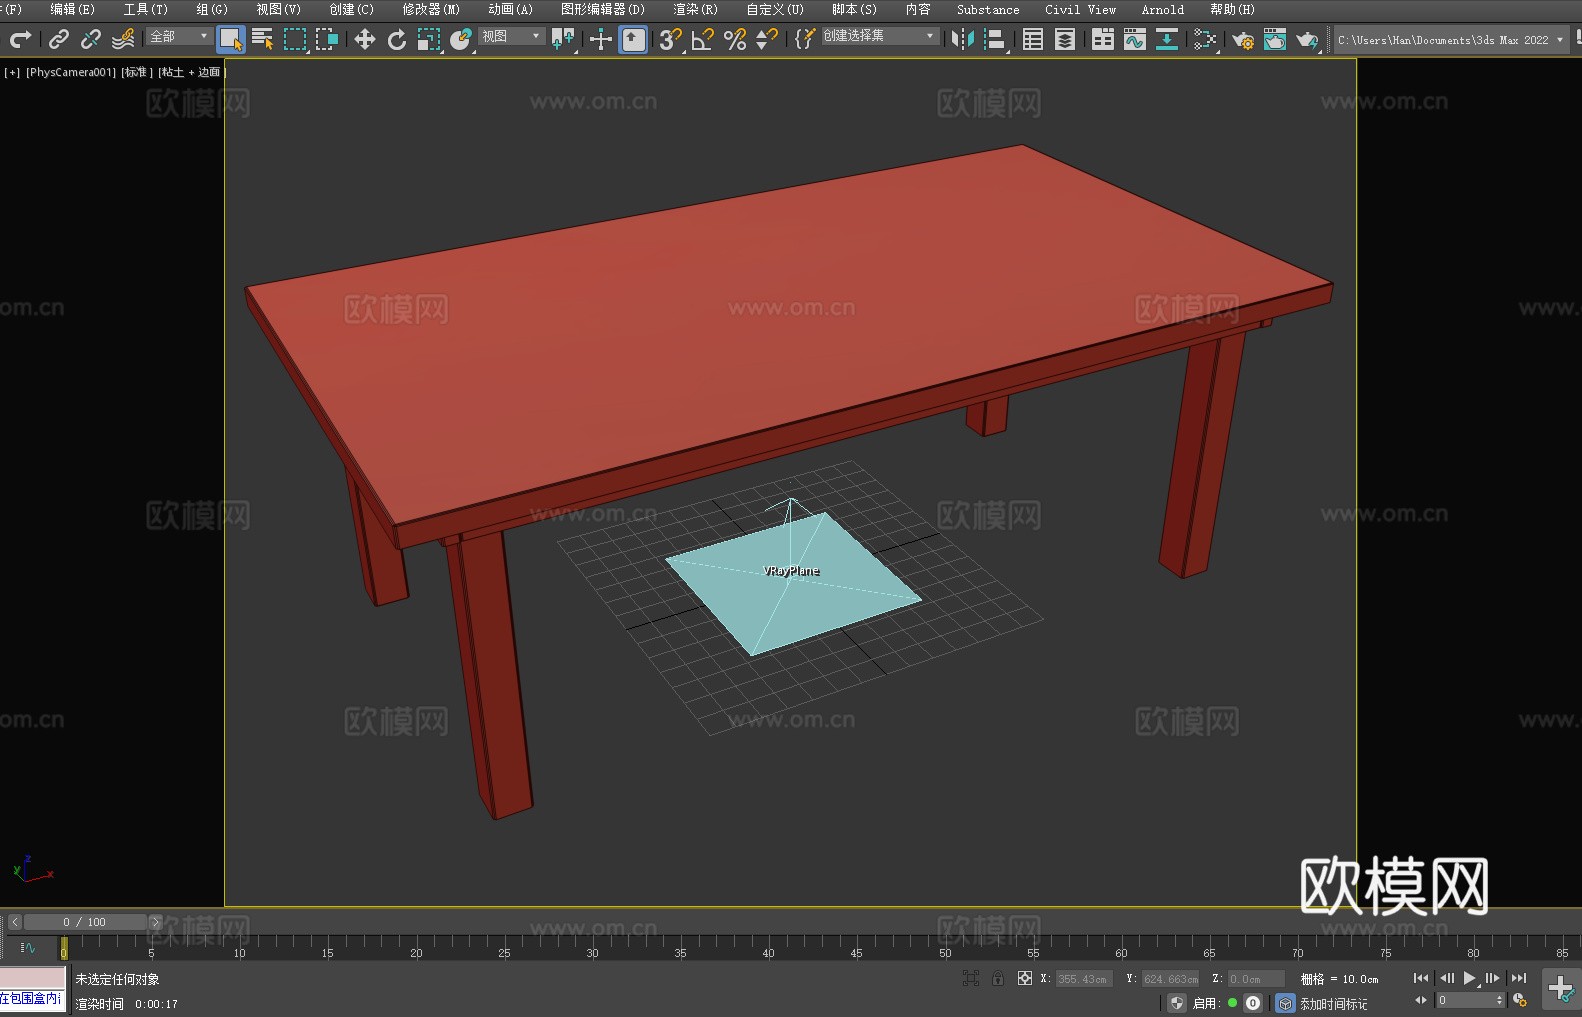Click the 0 / 100 time slider

(x=85, y=922)
